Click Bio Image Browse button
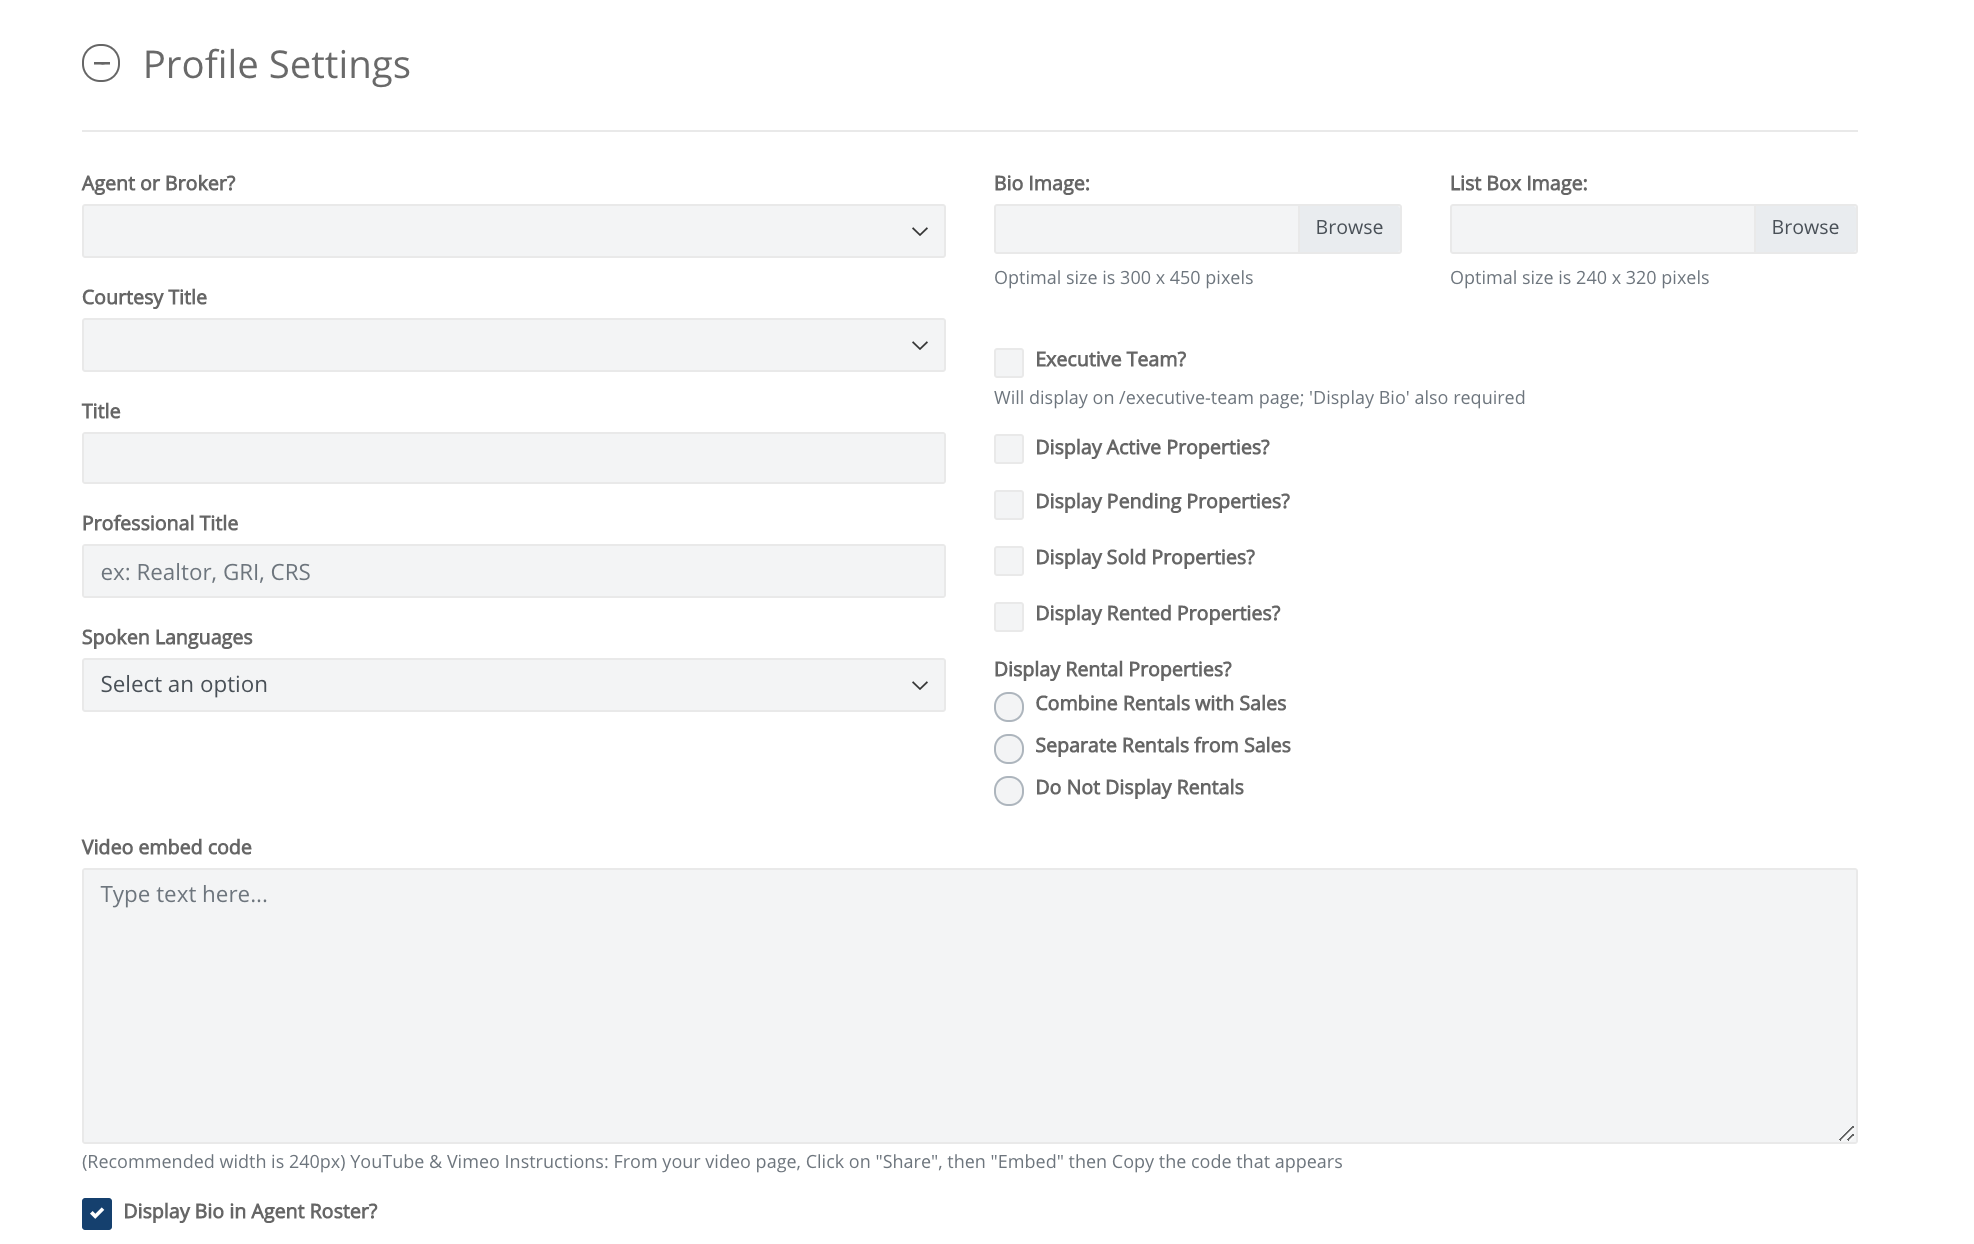 point(1349,226)
